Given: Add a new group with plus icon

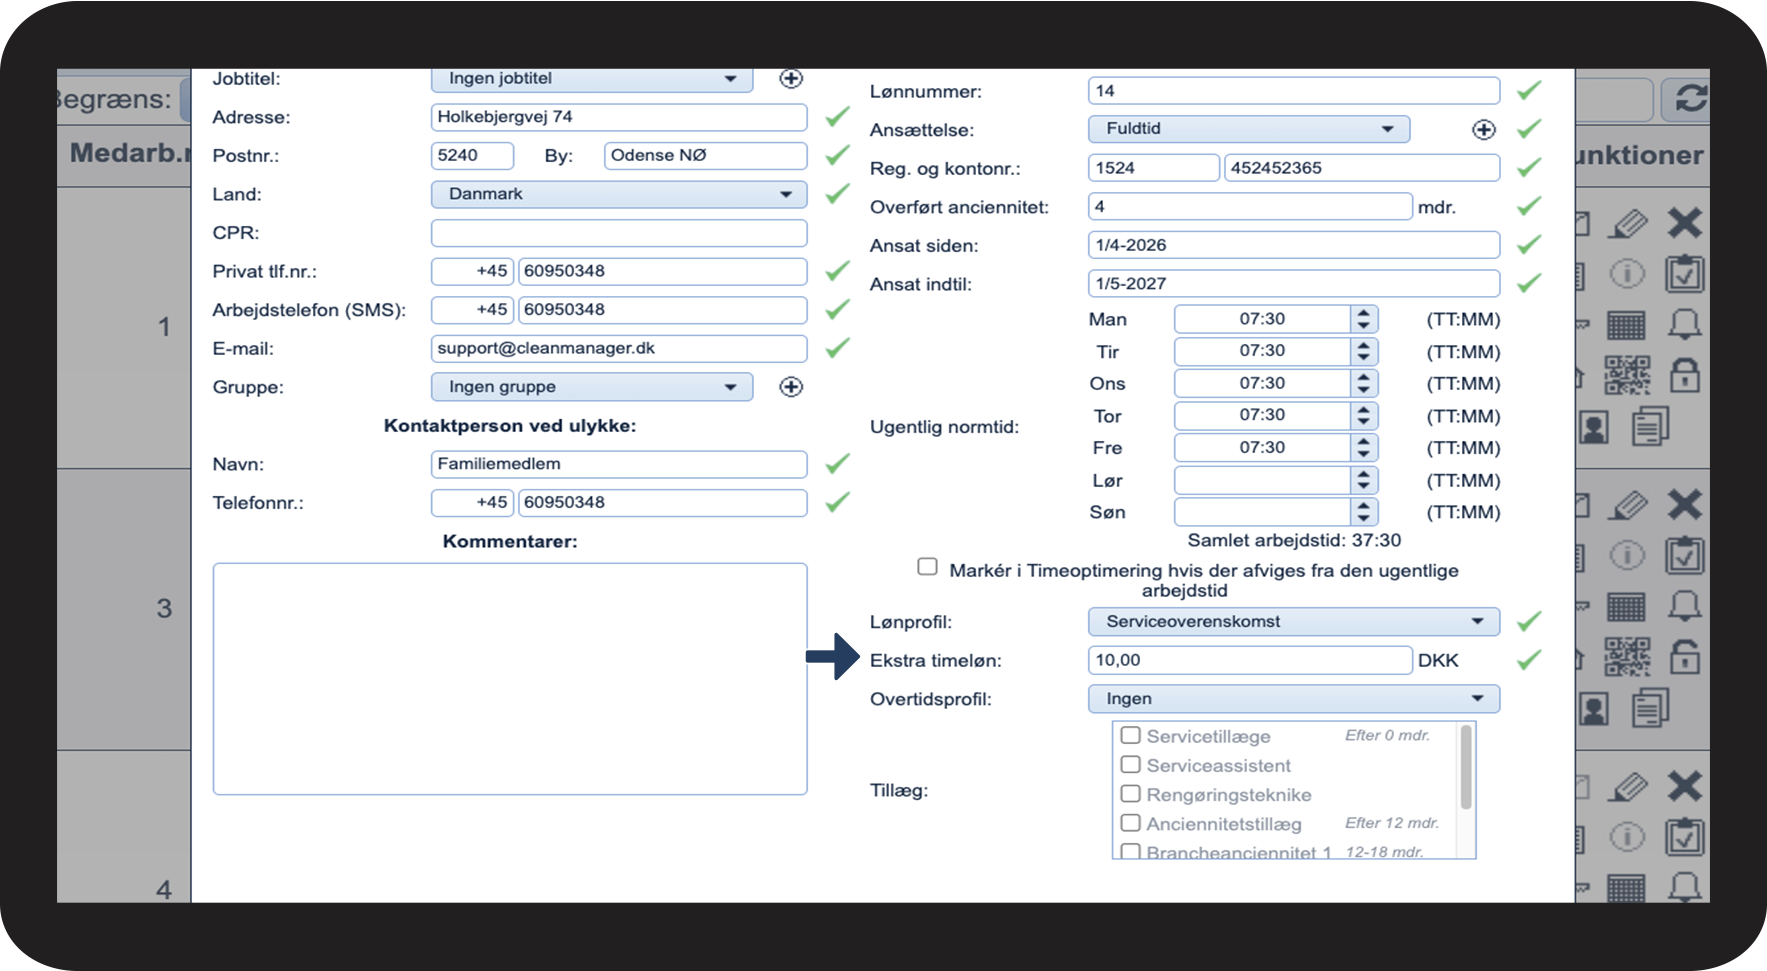Looking at the screenshot, I should (x=791, y=387).
